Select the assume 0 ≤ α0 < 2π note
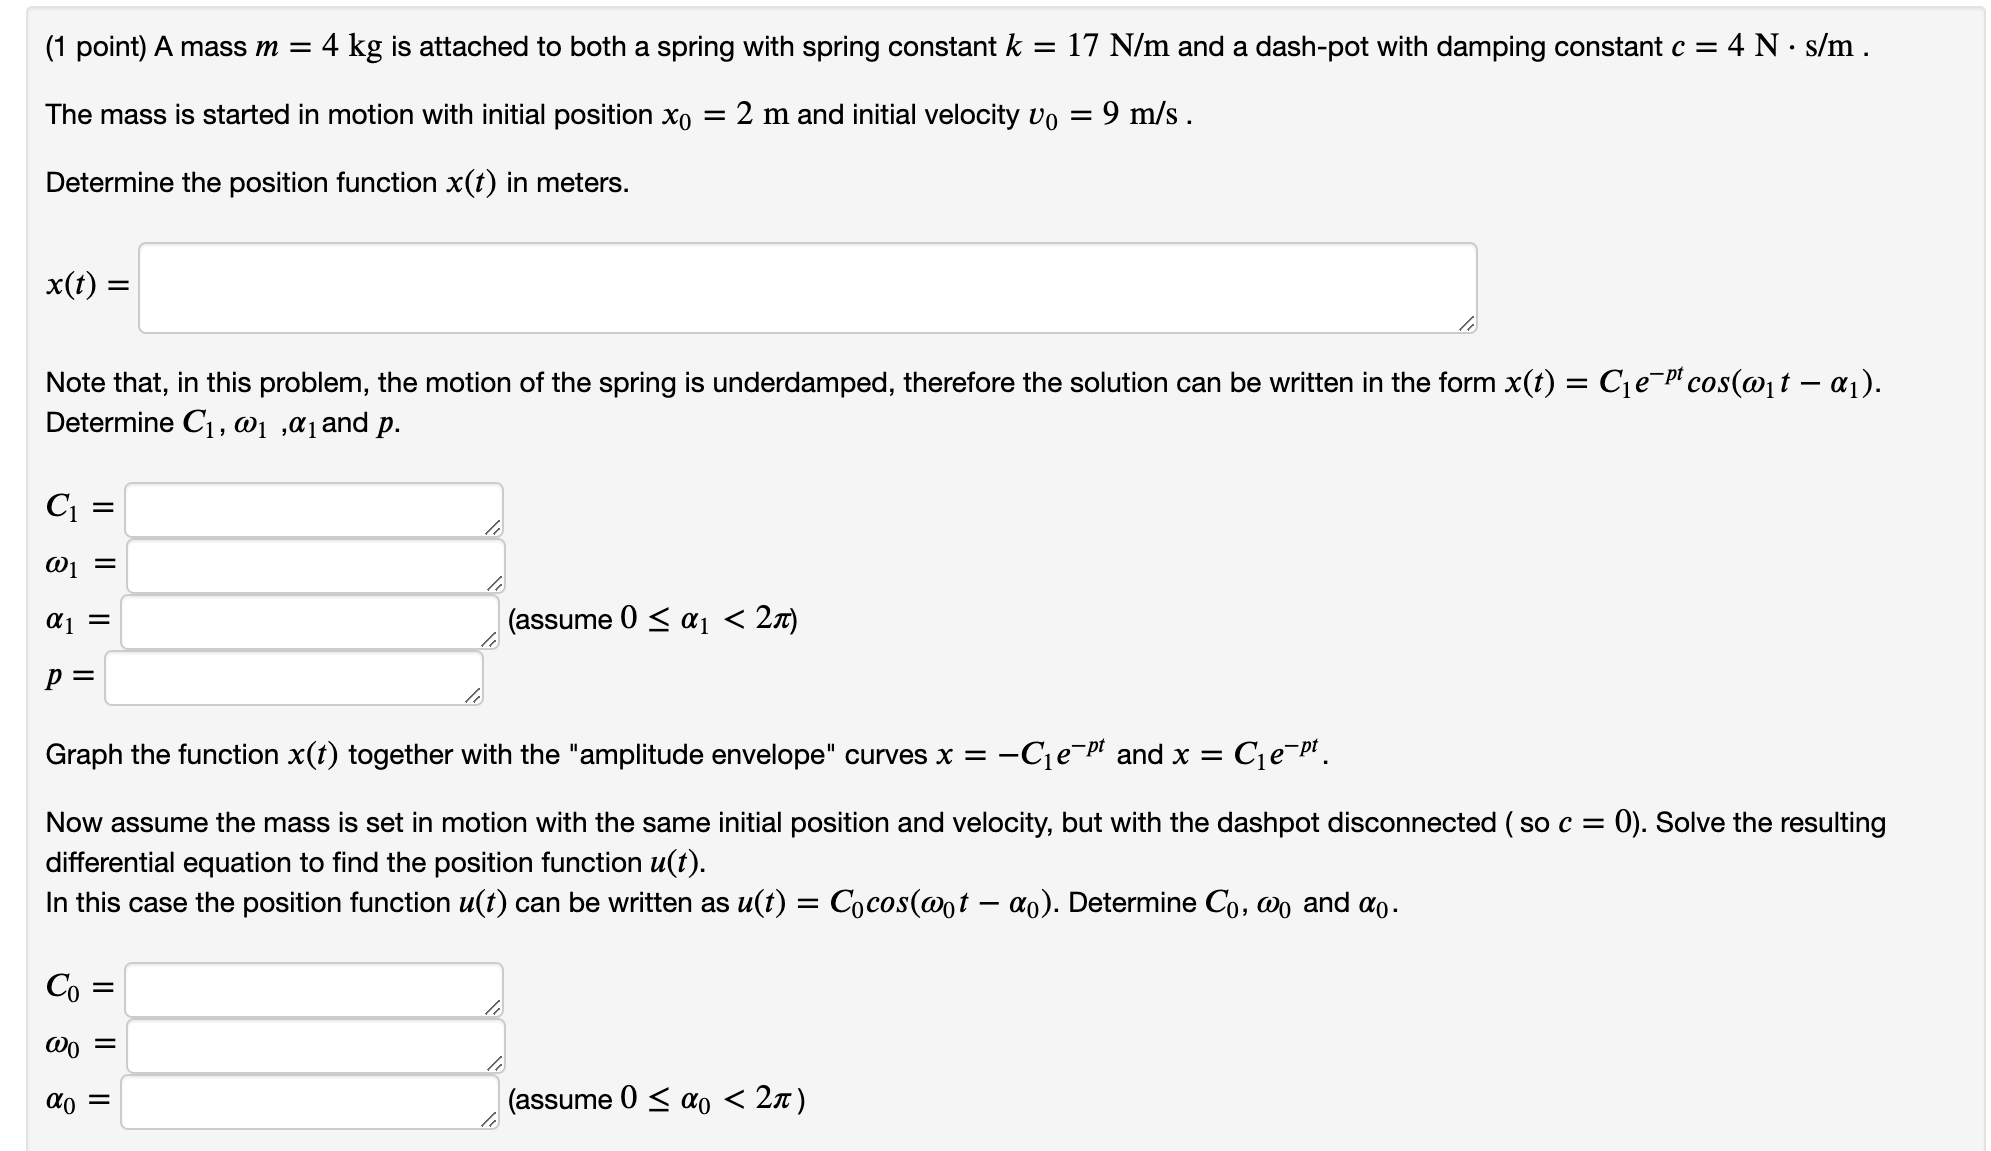1991x1151 pixels. pos(656,1100)
